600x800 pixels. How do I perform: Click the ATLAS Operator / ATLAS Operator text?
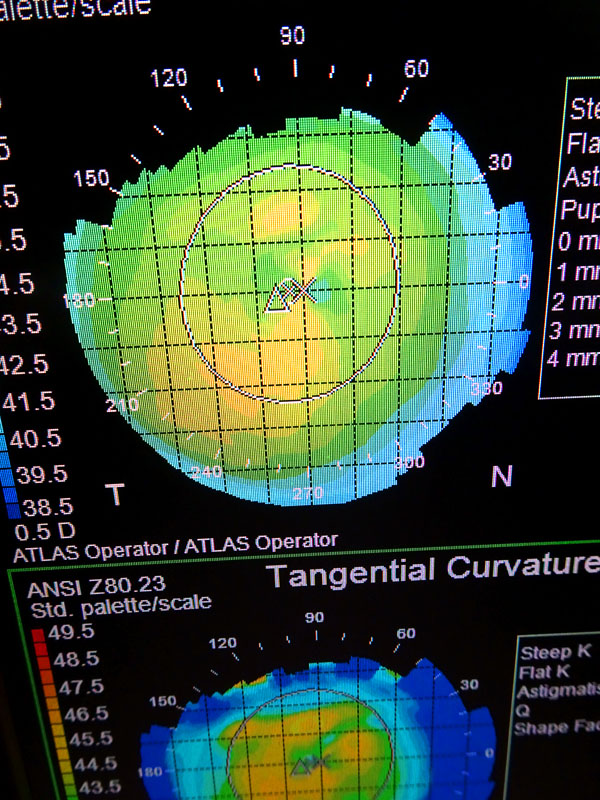pos(176,547)
